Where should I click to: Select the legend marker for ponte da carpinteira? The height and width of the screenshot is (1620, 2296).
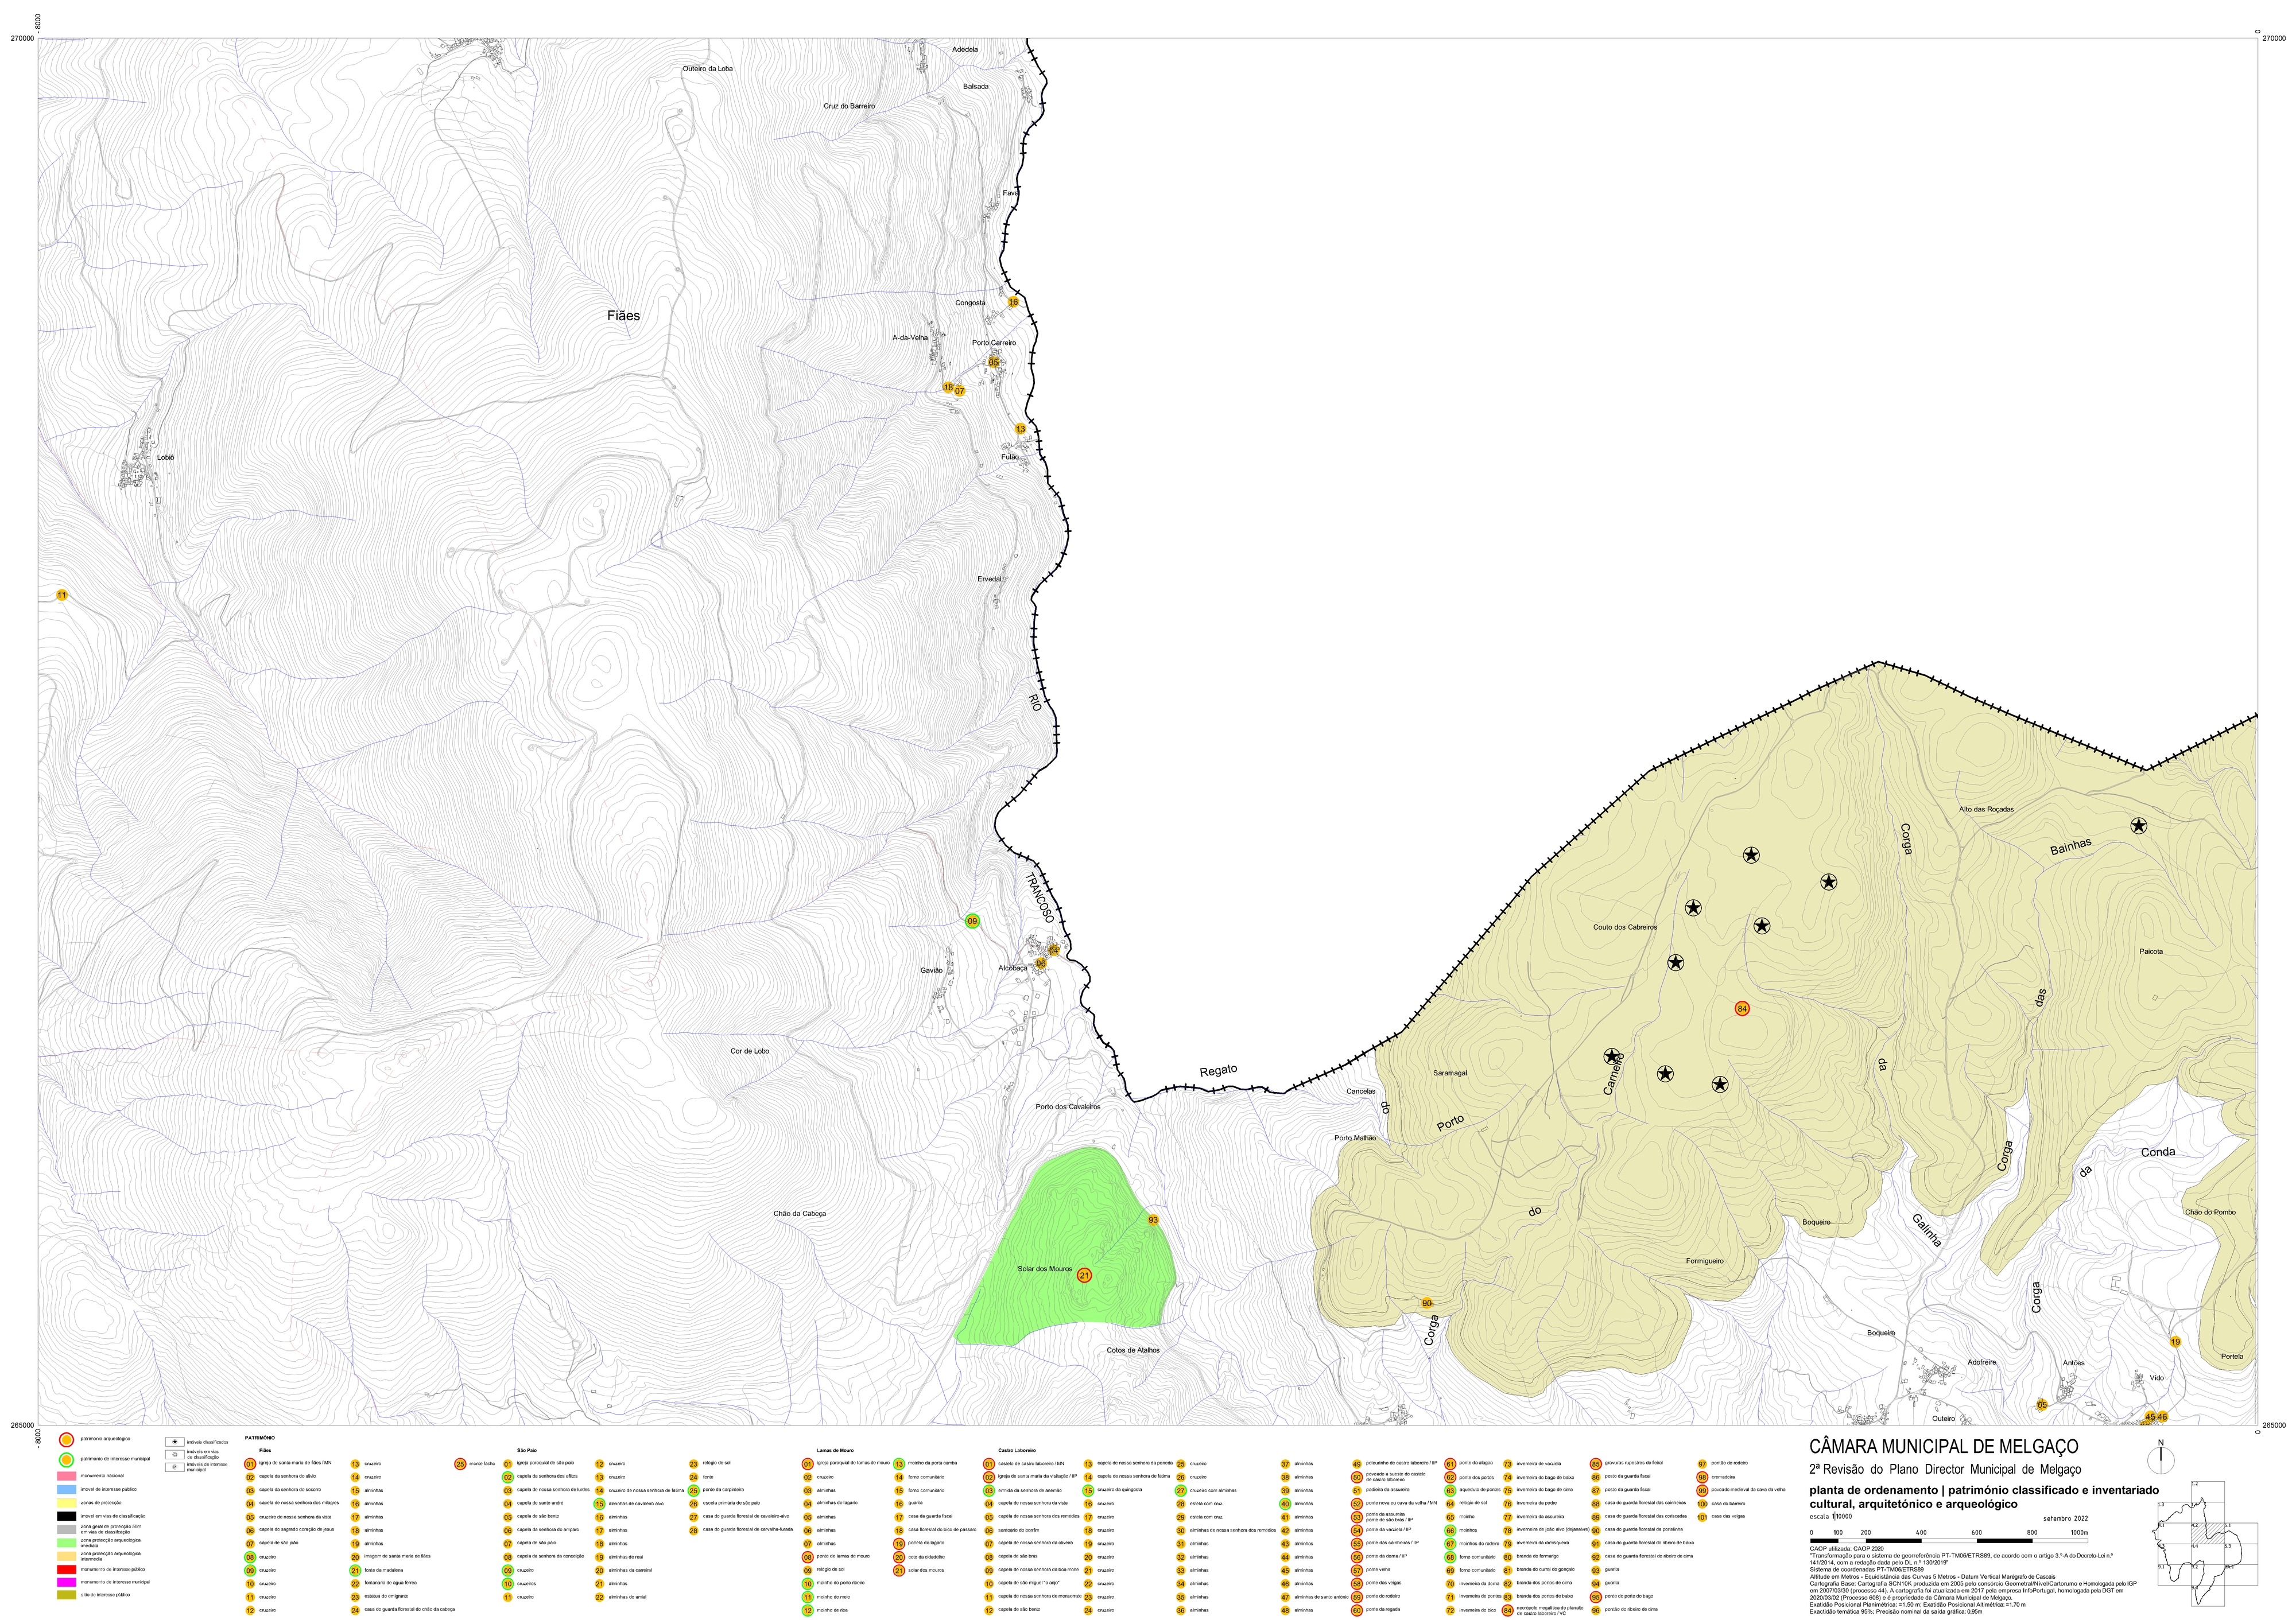point(693,1490)
